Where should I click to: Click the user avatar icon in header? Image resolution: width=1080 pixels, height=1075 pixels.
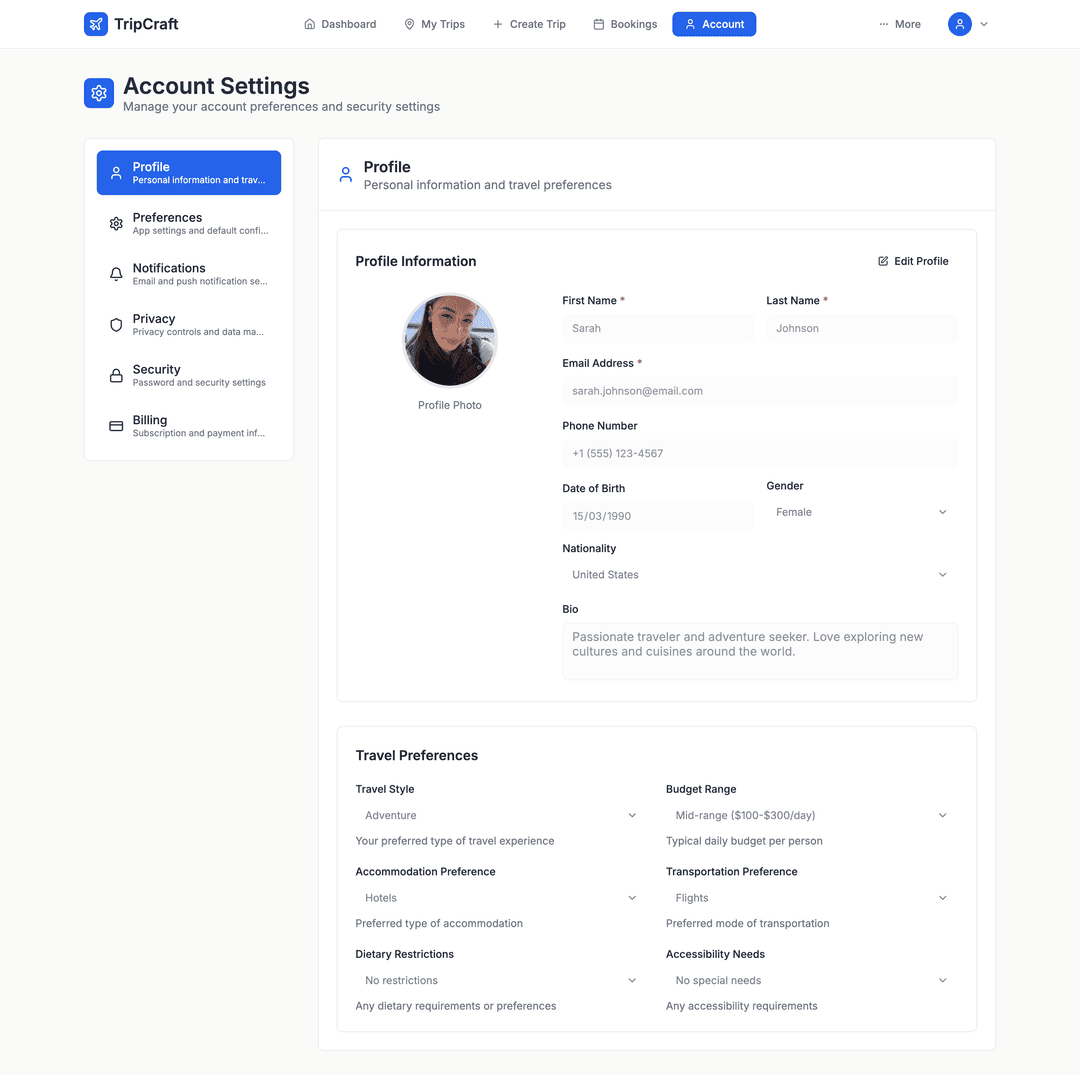959,24
